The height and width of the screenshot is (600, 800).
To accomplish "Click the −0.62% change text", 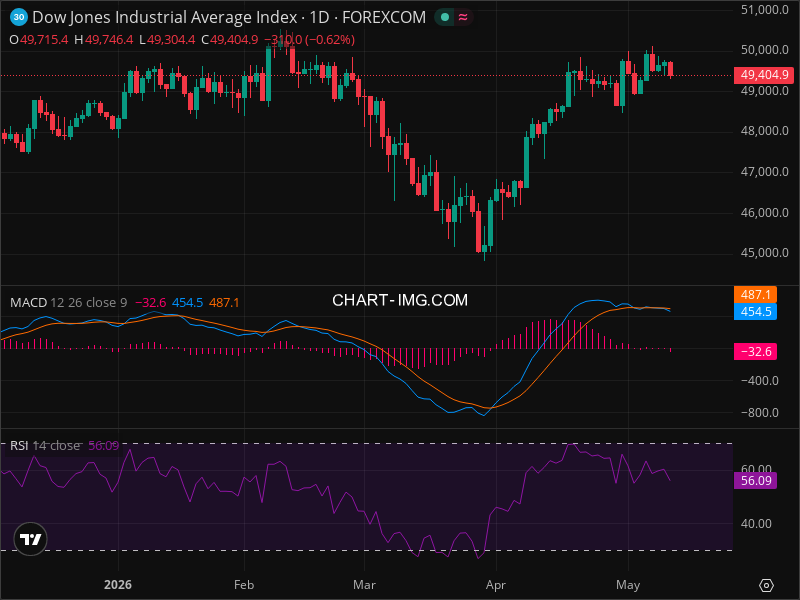I will pos(330,40).
